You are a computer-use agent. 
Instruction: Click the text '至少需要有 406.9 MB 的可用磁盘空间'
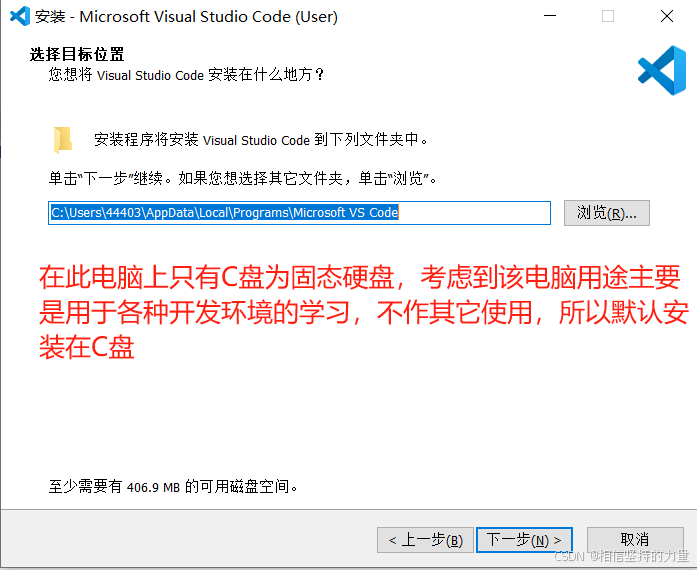(x=173, y=487)
